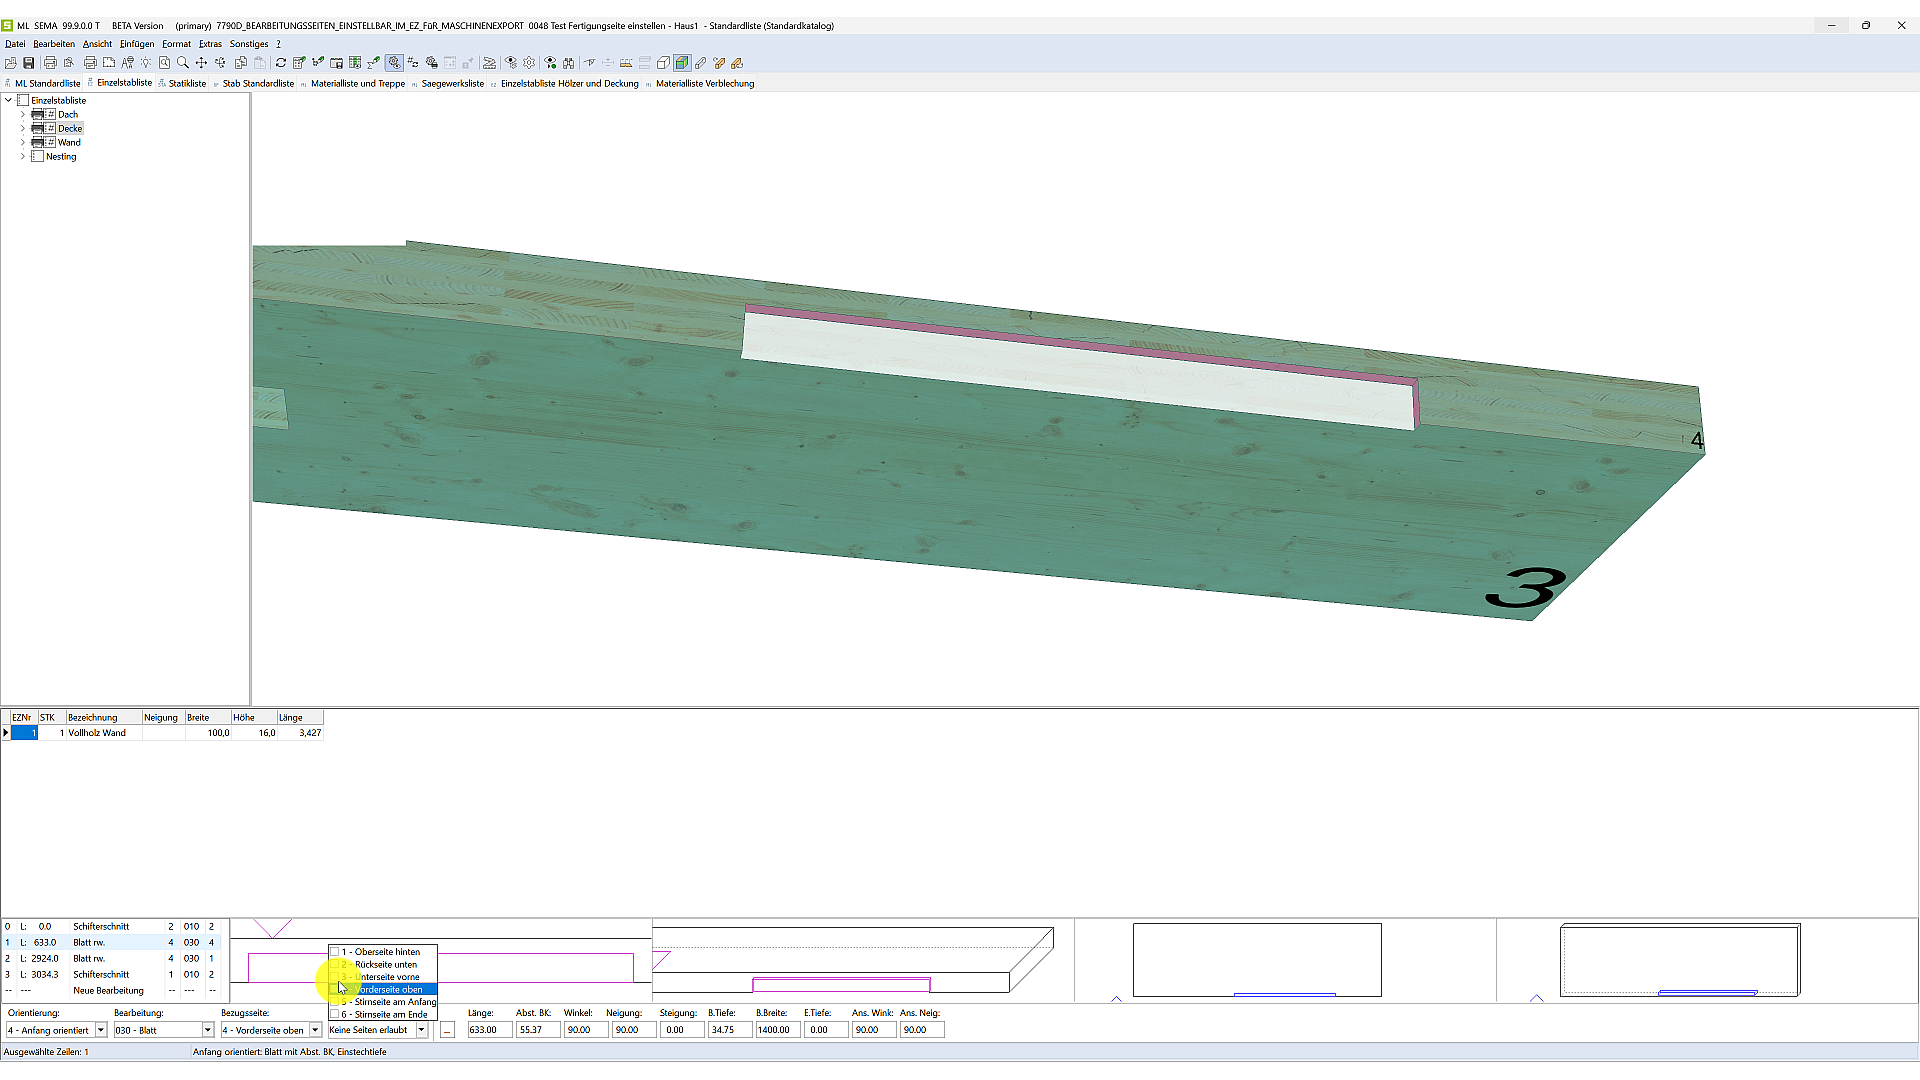Viewport: 1920px width, 1080px height.
Task: Select the wireframe cube view icon
Action: pos(663,63)
